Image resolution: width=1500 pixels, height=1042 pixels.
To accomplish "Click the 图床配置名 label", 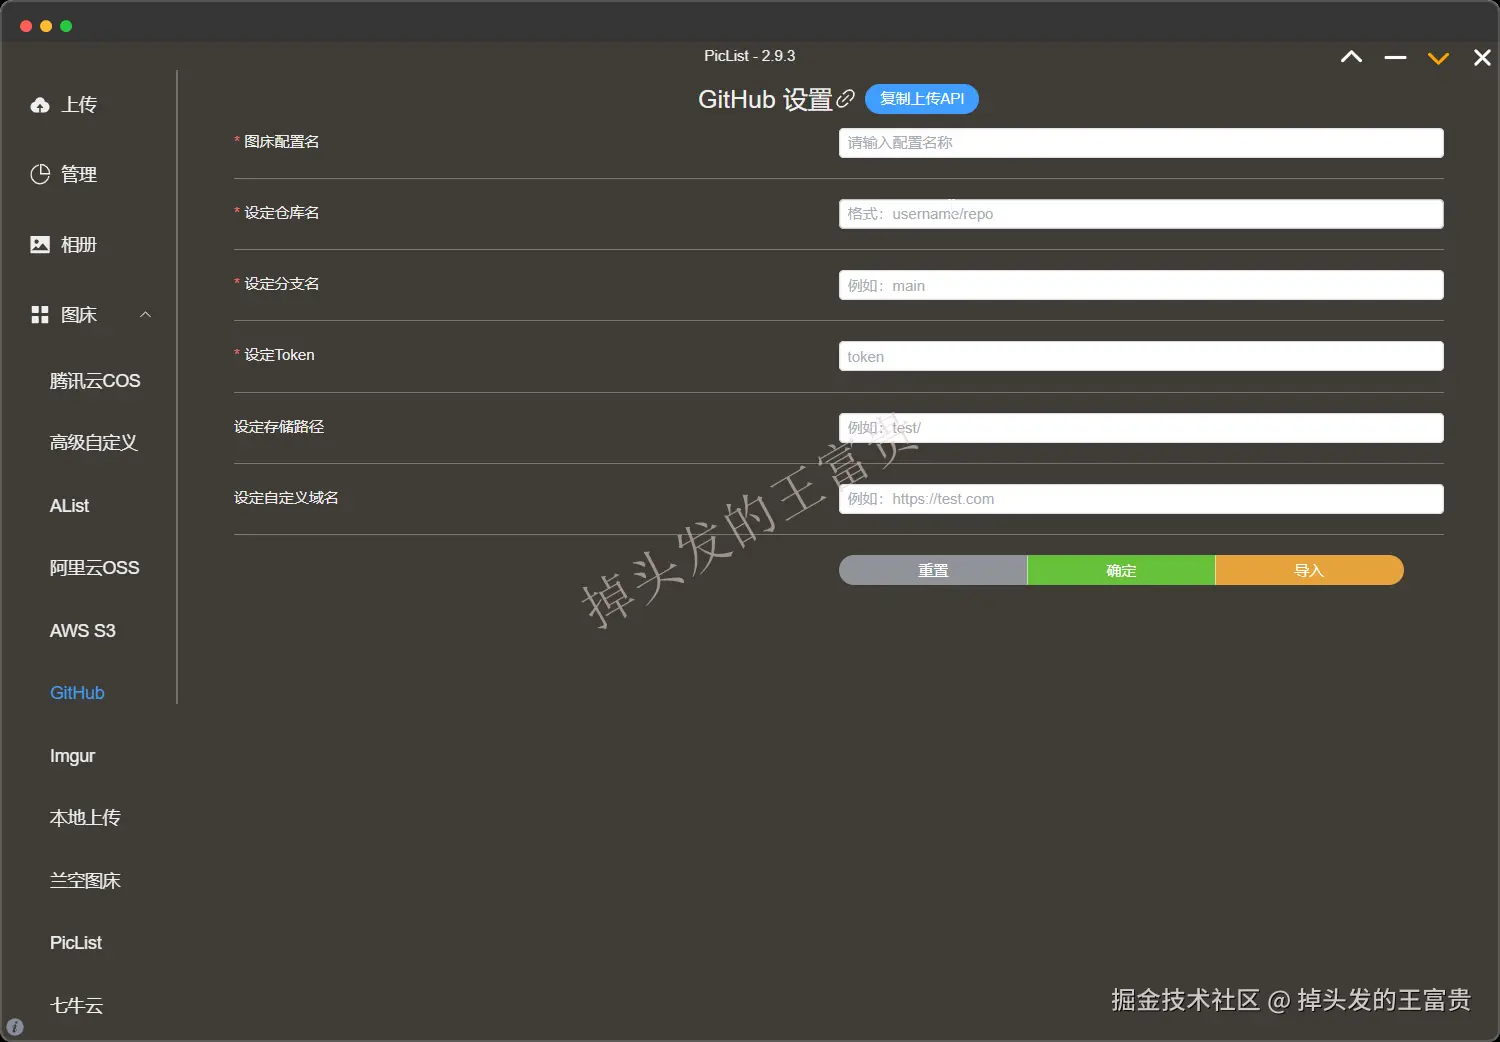I will 282,142.
